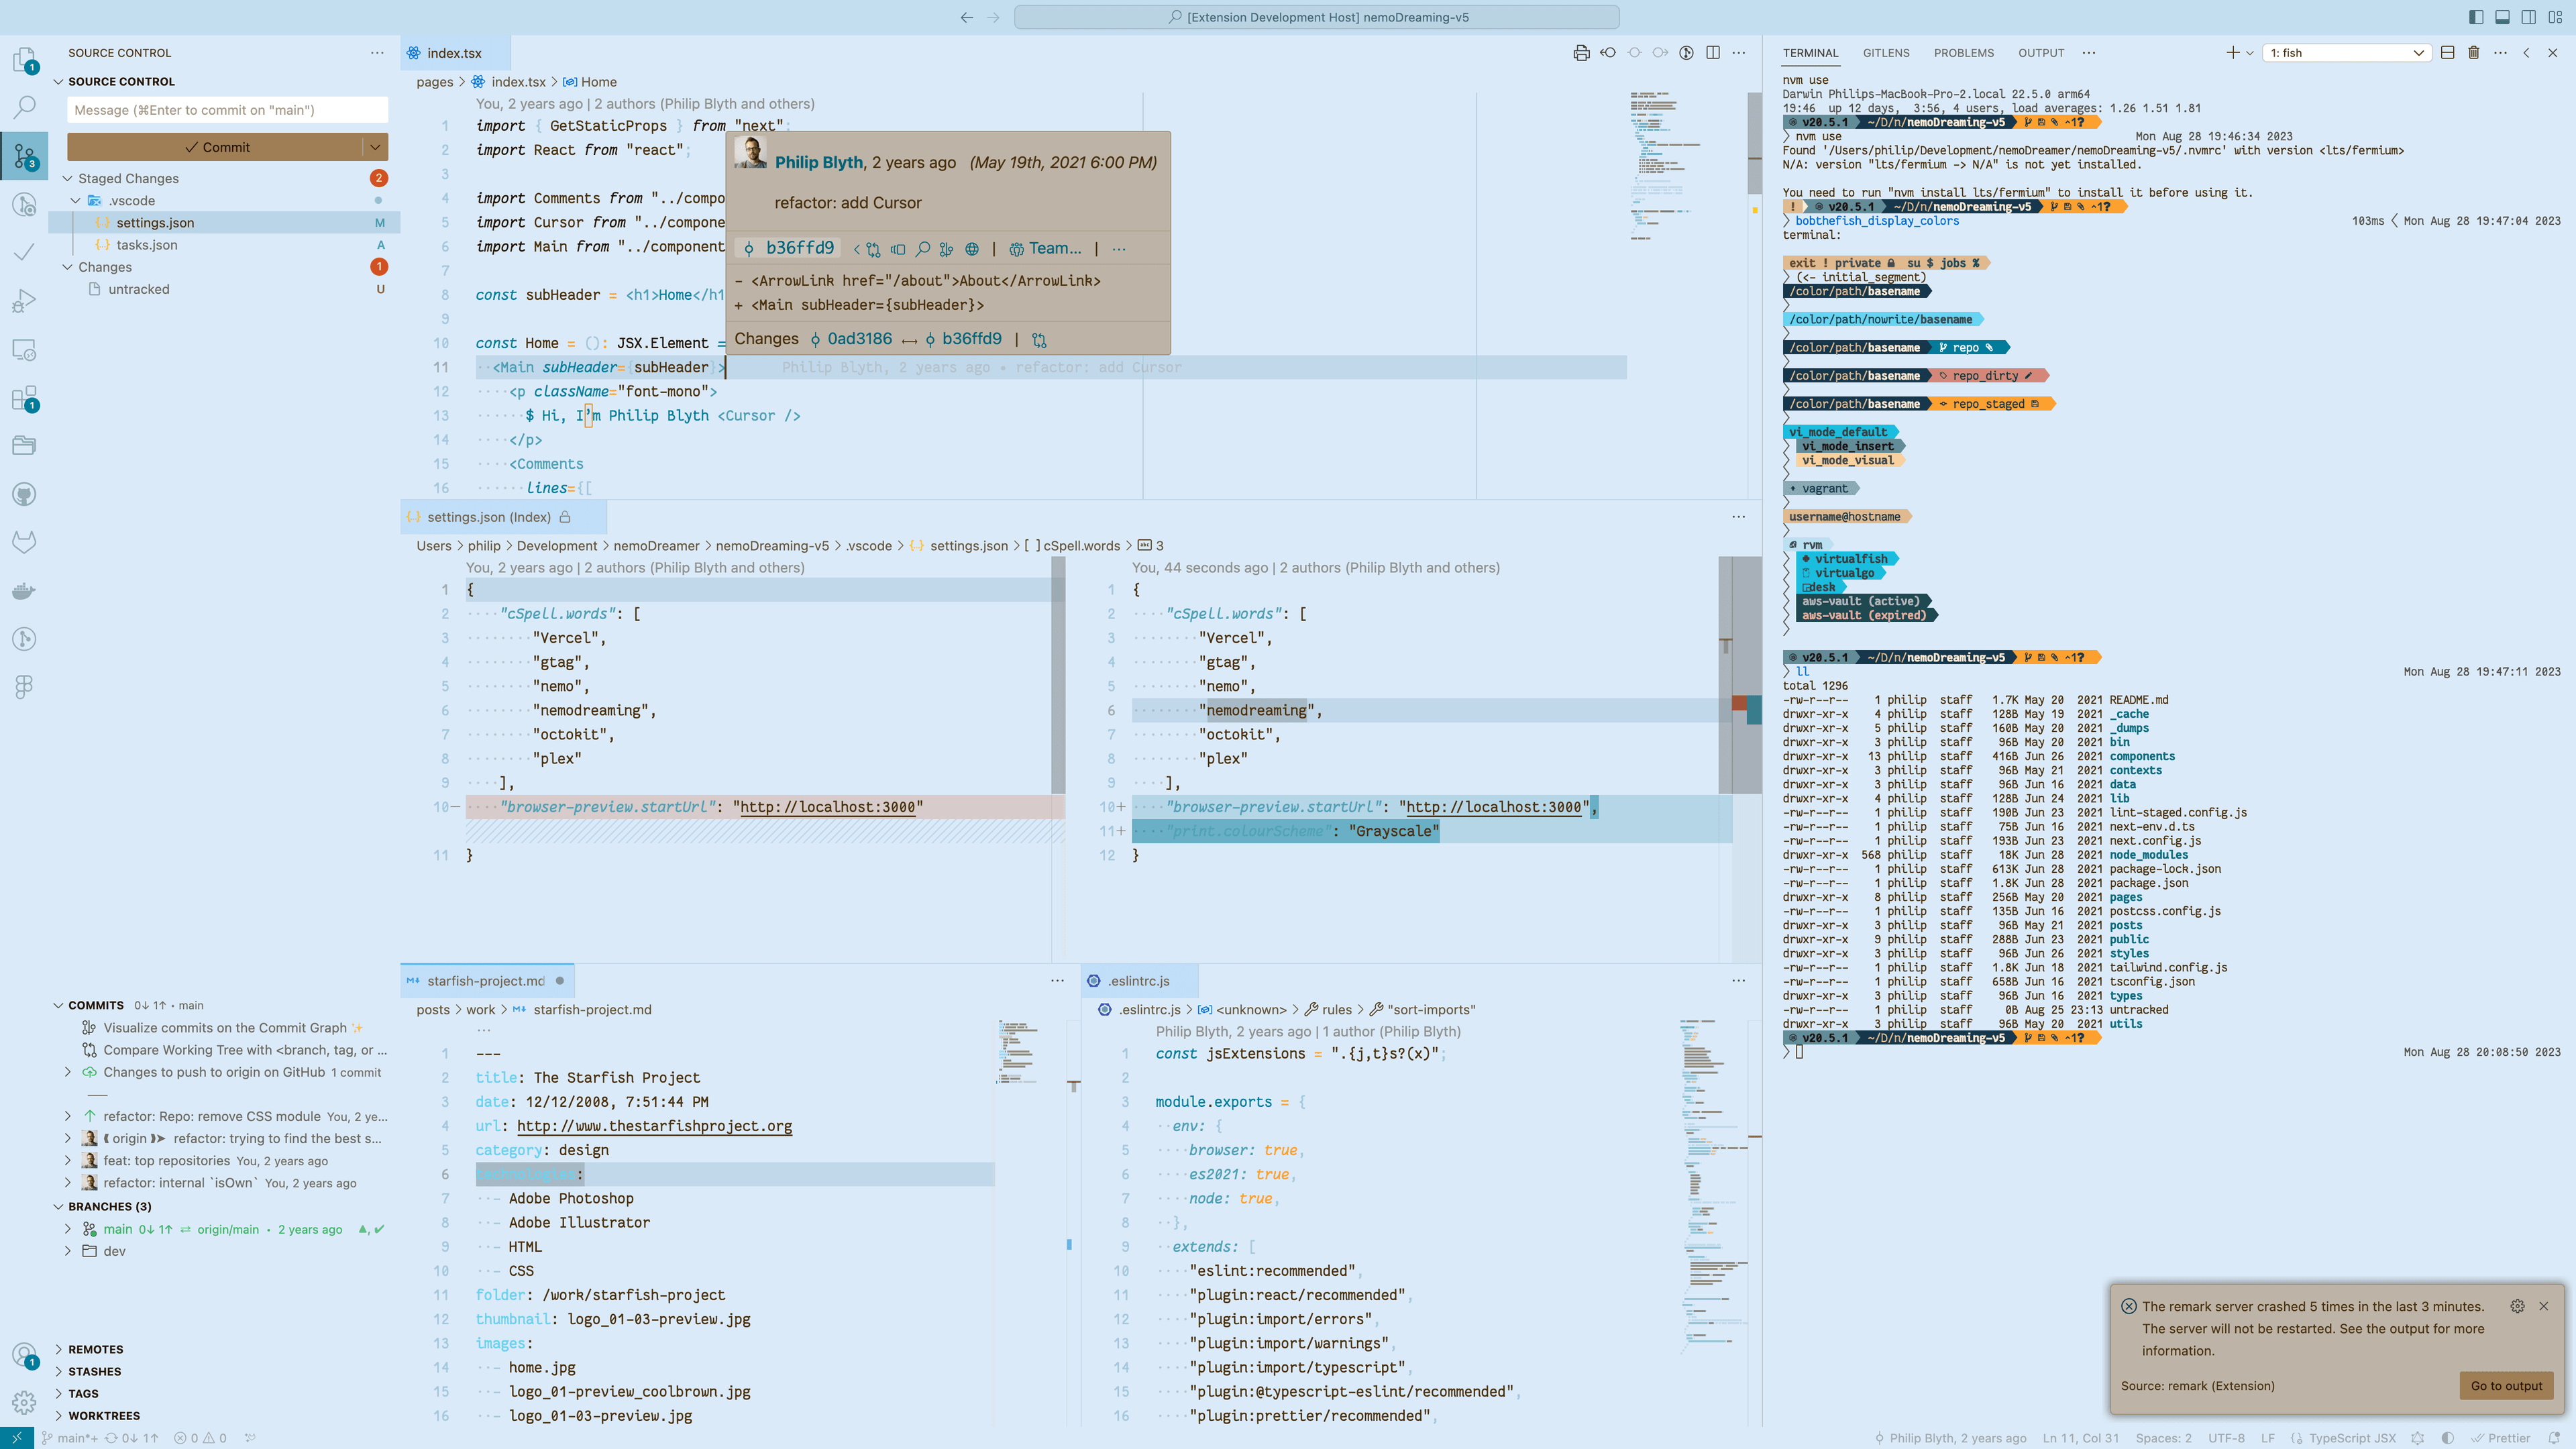This screenshot has height=1449, width=2576.
Task: Split the terminal pane
Action: [2447, 53]
